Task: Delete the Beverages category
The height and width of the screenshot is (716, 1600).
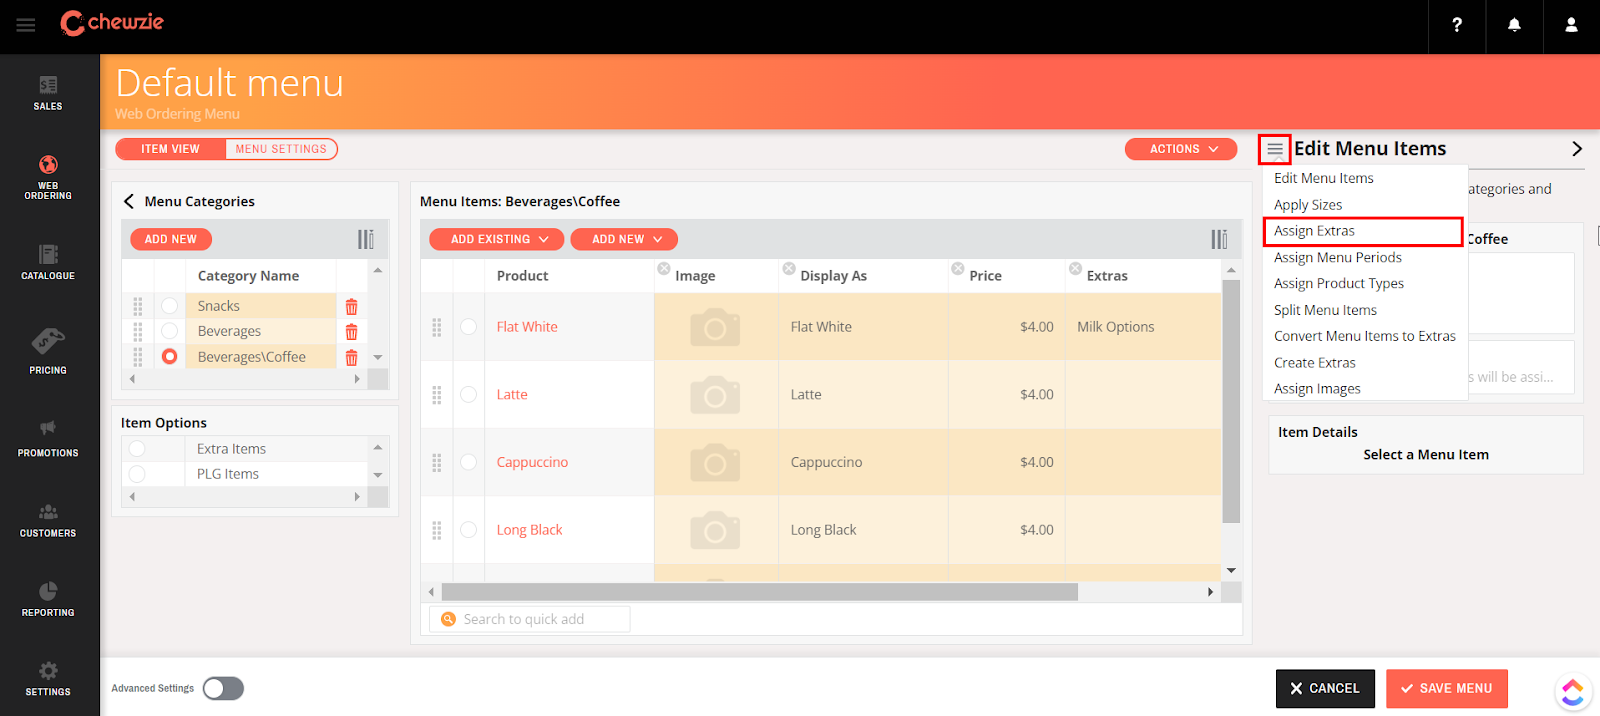Action: click(x=351, y=332)
